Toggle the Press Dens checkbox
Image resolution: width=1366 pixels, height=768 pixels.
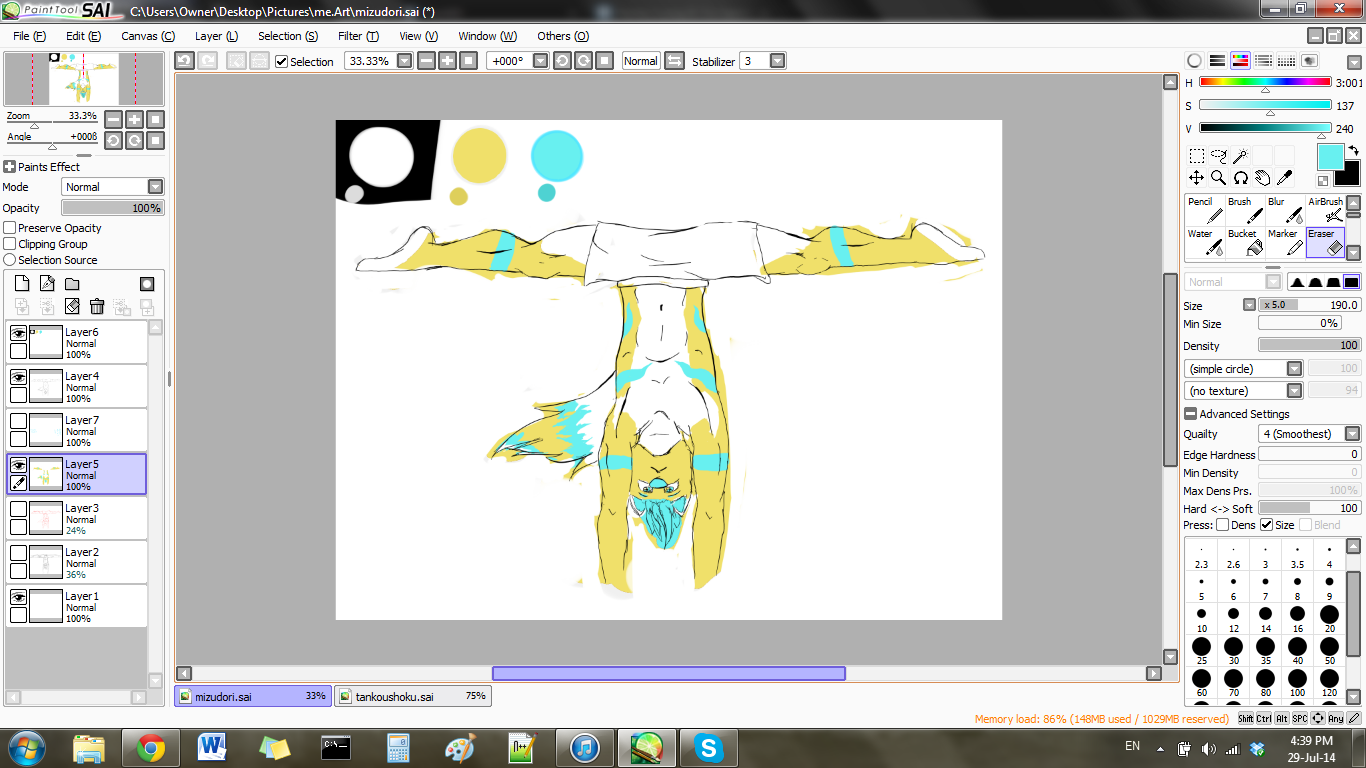(1222, 525)
